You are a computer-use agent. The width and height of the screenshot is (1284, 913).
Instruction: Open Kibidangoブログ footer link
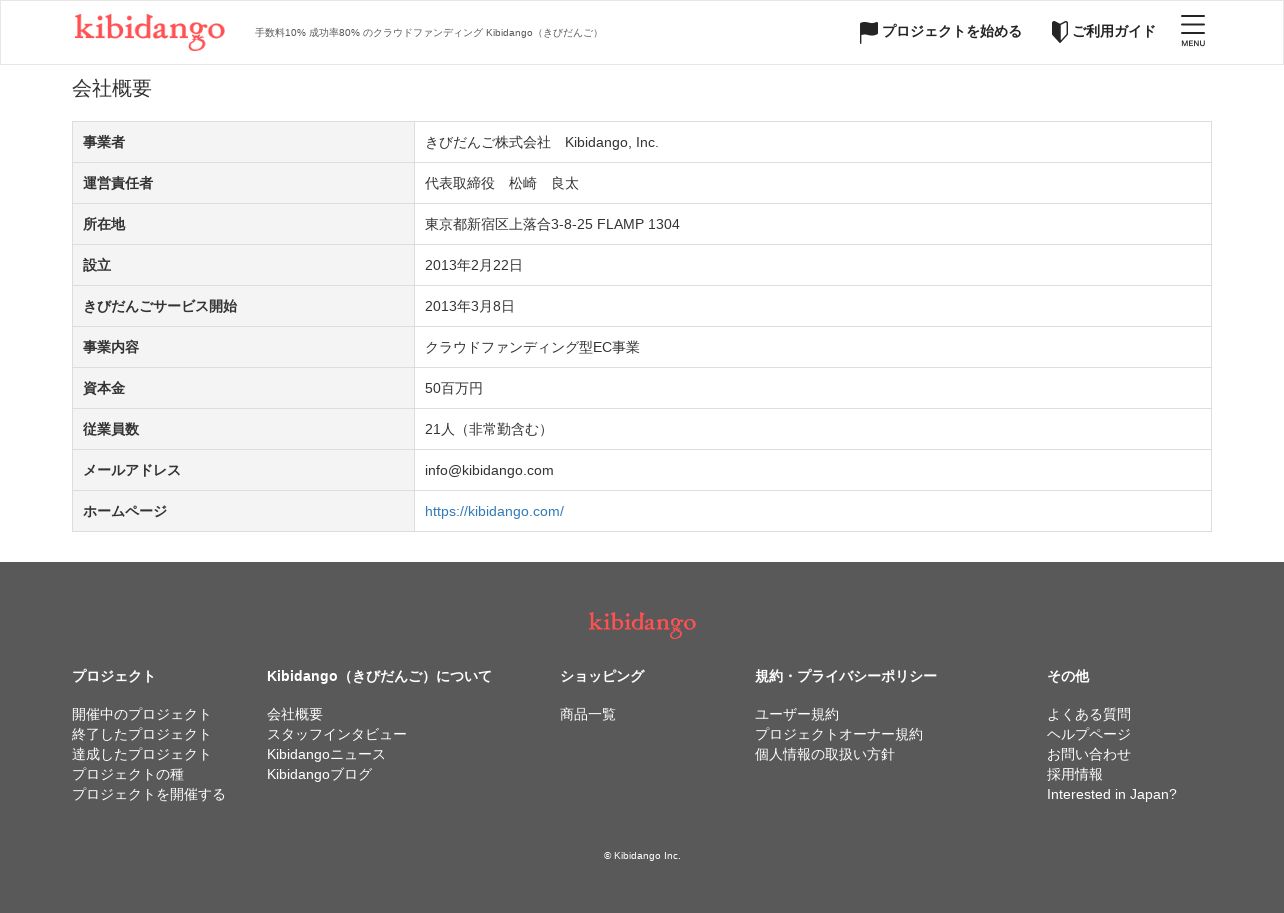(x=319, y=774)
